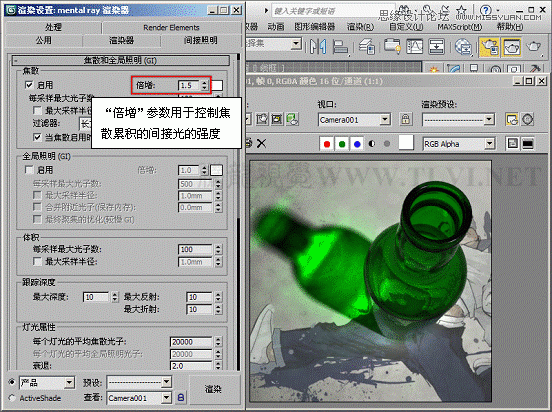Viewport: 552px width, 412px height.
Task: Toggle black frame display icon at right
Action: coord(527,143)
